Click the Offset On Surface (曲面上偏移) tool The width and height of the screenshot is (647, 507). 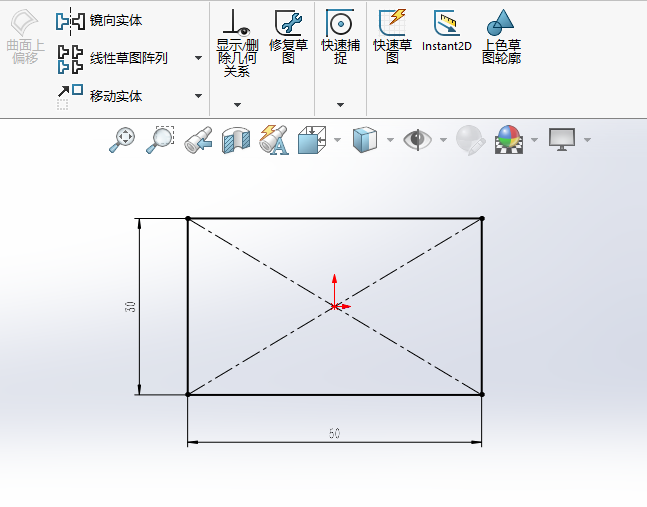[25, 37]
